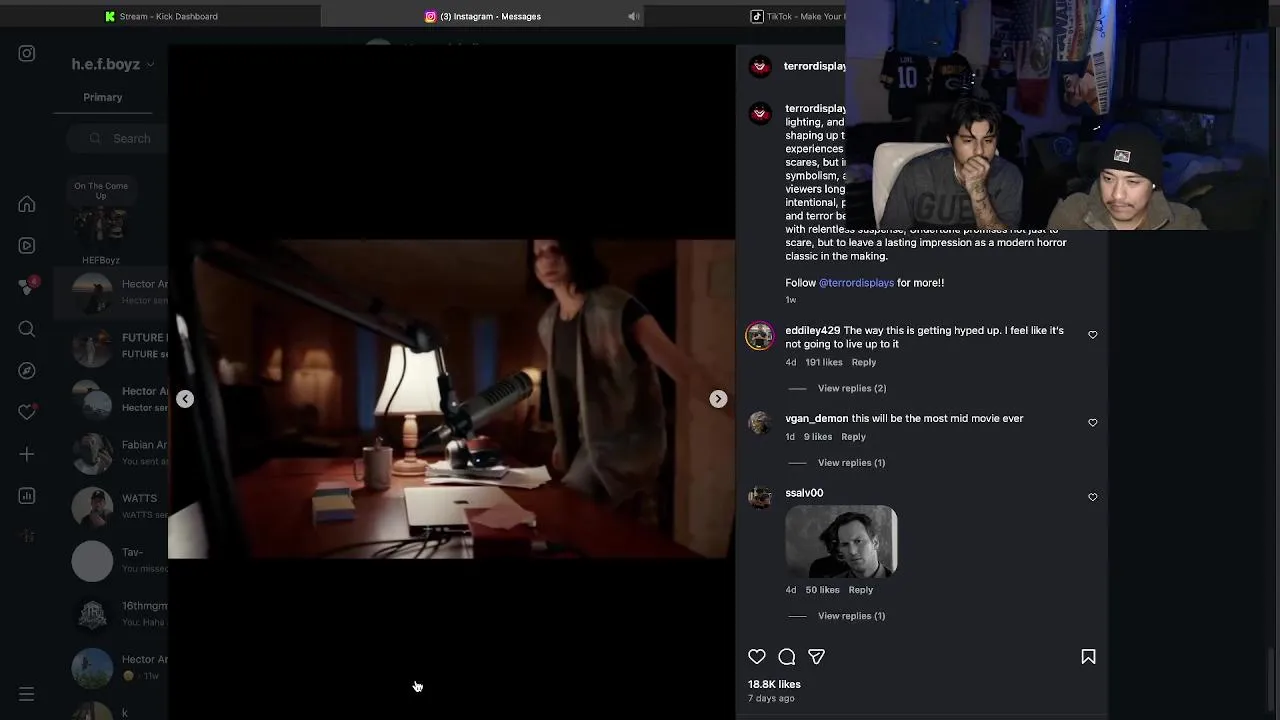1280x720 pixels.
Task: Open Reels icon in sidebar
Action: coord(27,245)
